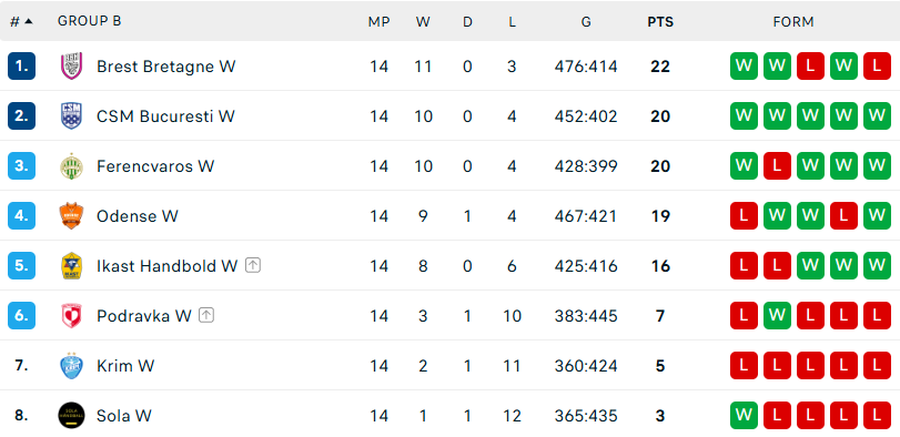Click Brest Bretagne's last form result L
The image size is (900, 437).
877,66
